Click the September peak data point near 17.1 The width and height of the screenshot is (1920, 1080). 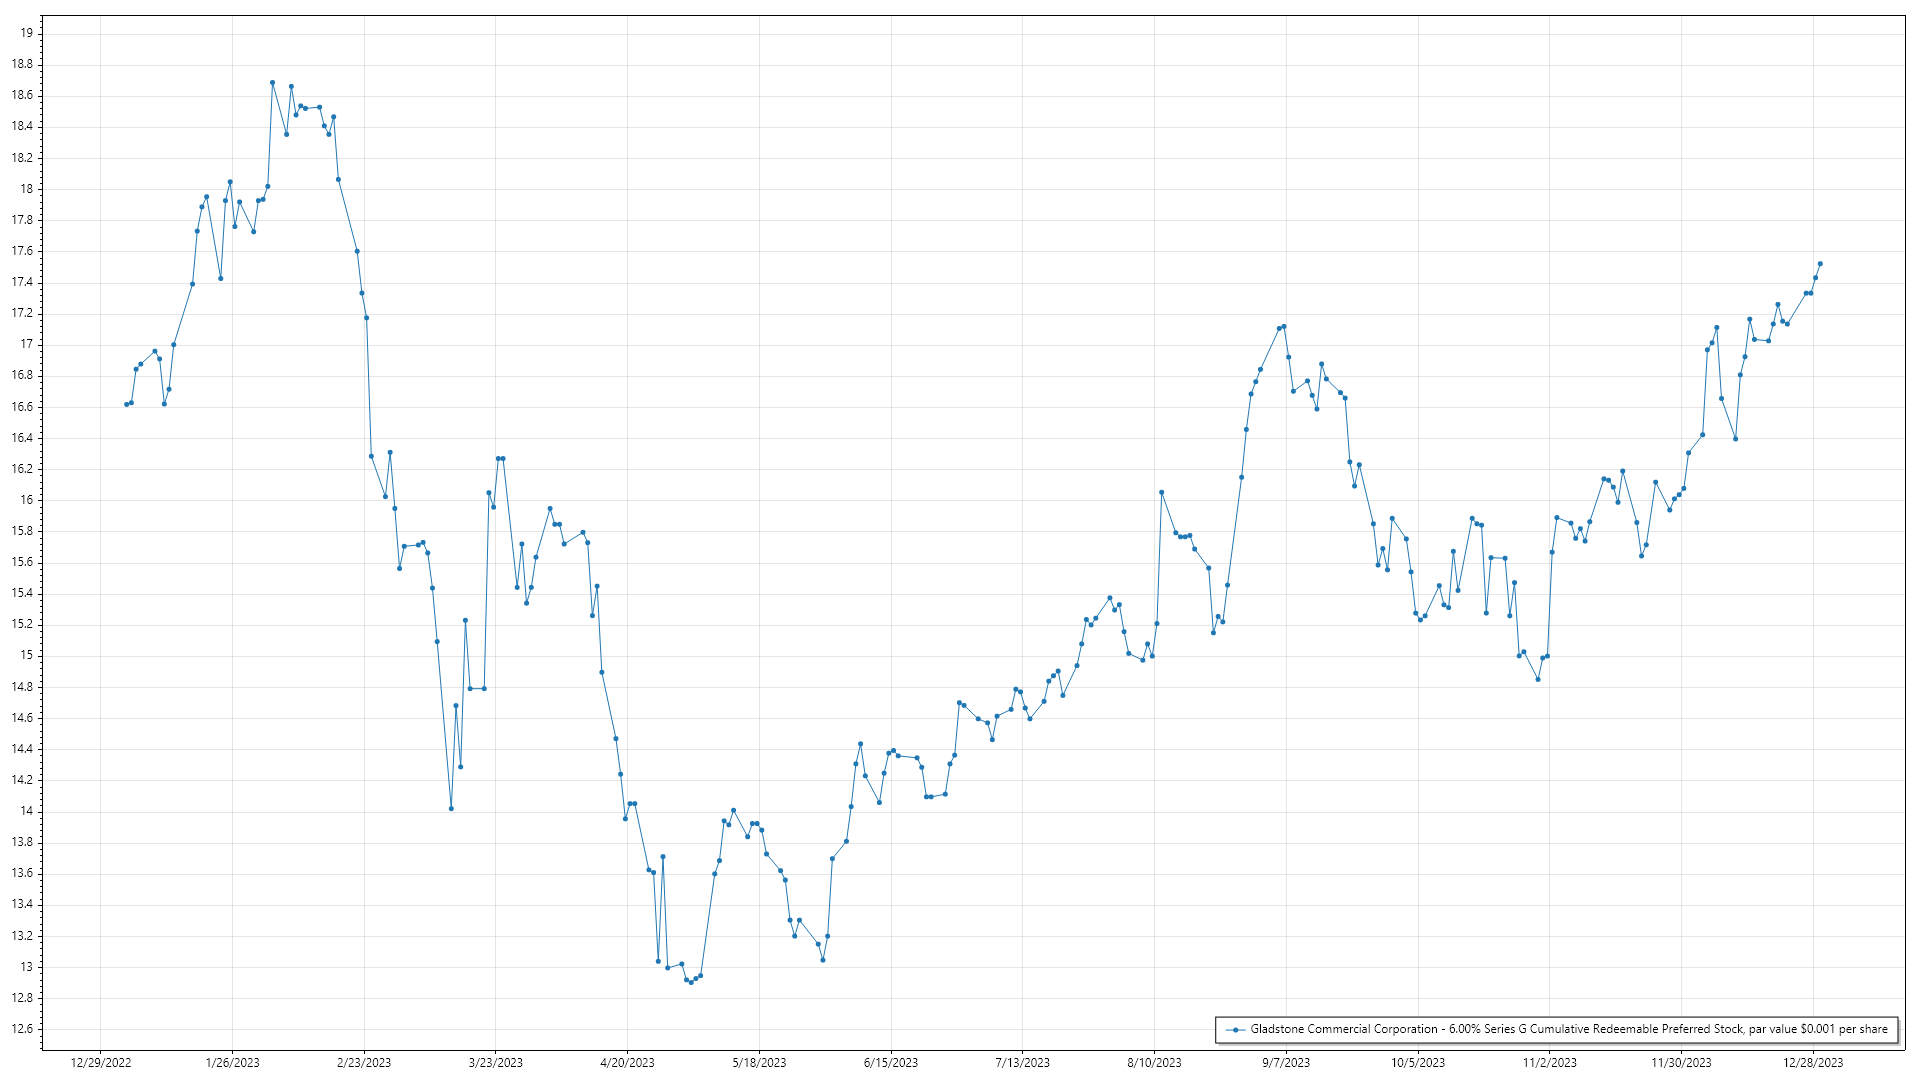(x=1284, y=326)
